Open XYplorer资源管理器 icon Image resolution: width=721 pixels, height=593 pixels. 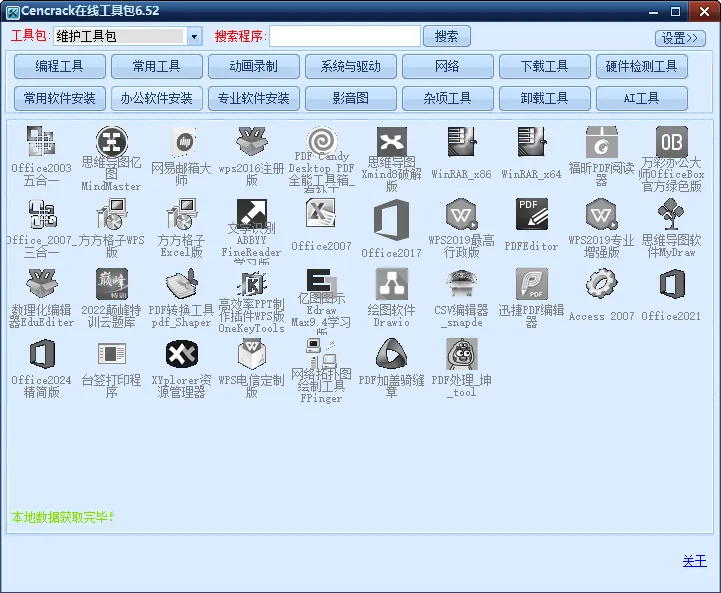point(181,354)
